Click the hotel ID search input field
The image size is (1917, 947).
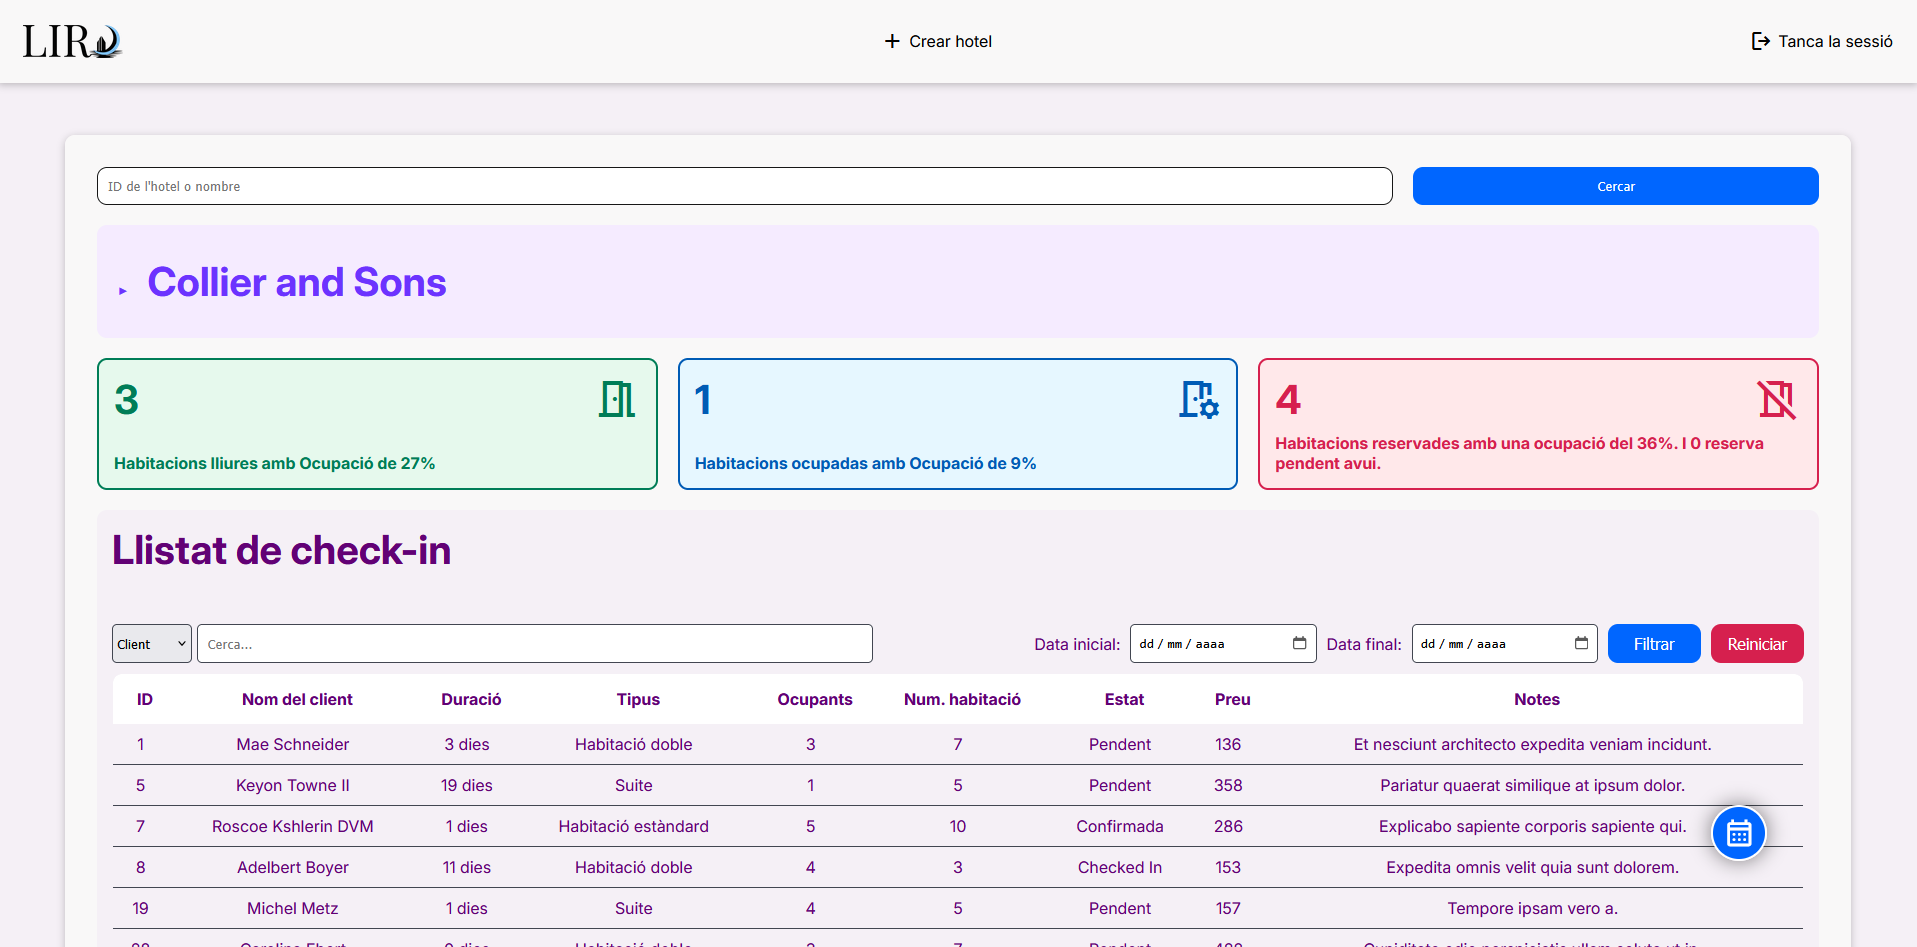click(x=744, y=186)
